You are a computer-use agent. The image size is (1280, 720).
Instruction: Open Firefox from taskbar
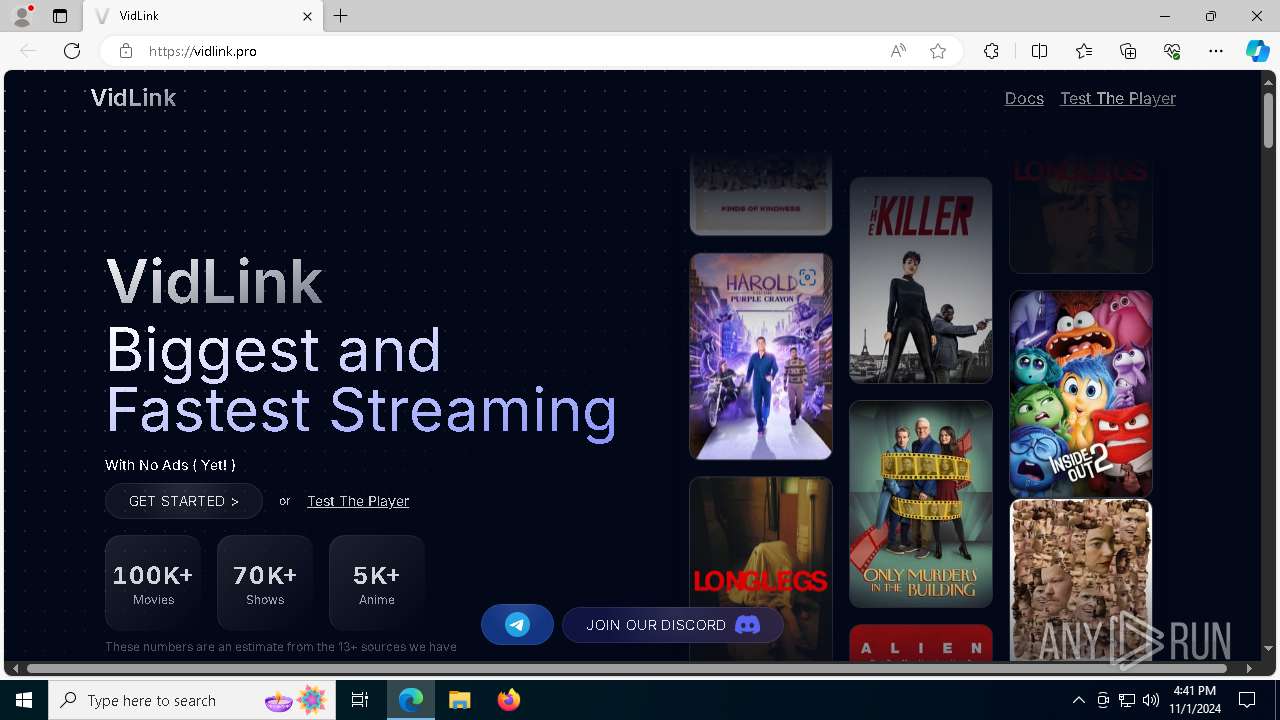pos(509,700)
